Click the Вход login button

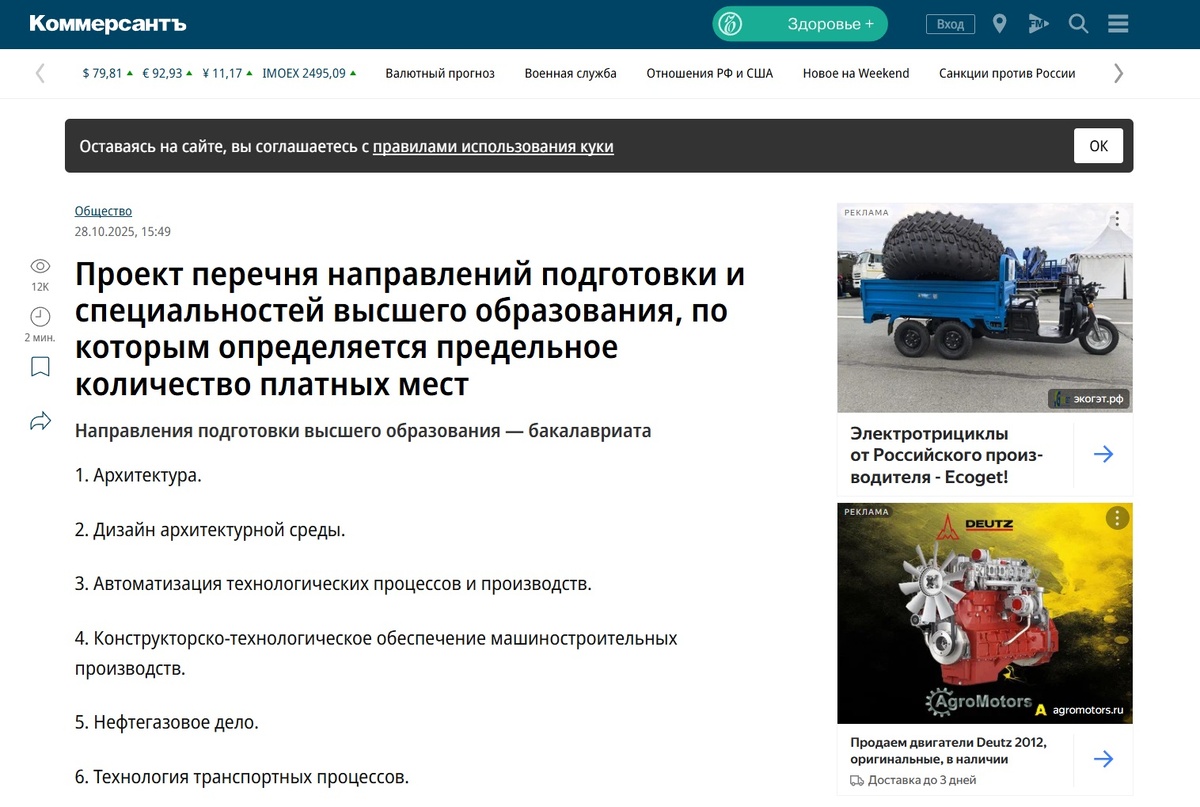[949, 23]
